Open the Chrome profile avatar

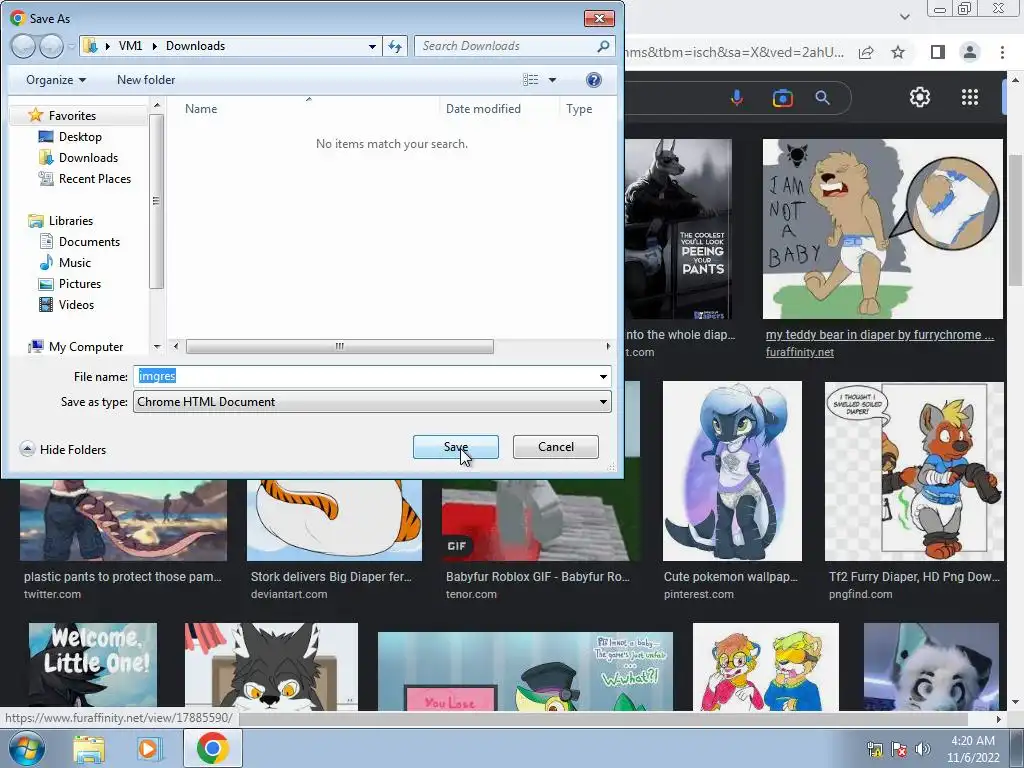(x=970, y=52)
